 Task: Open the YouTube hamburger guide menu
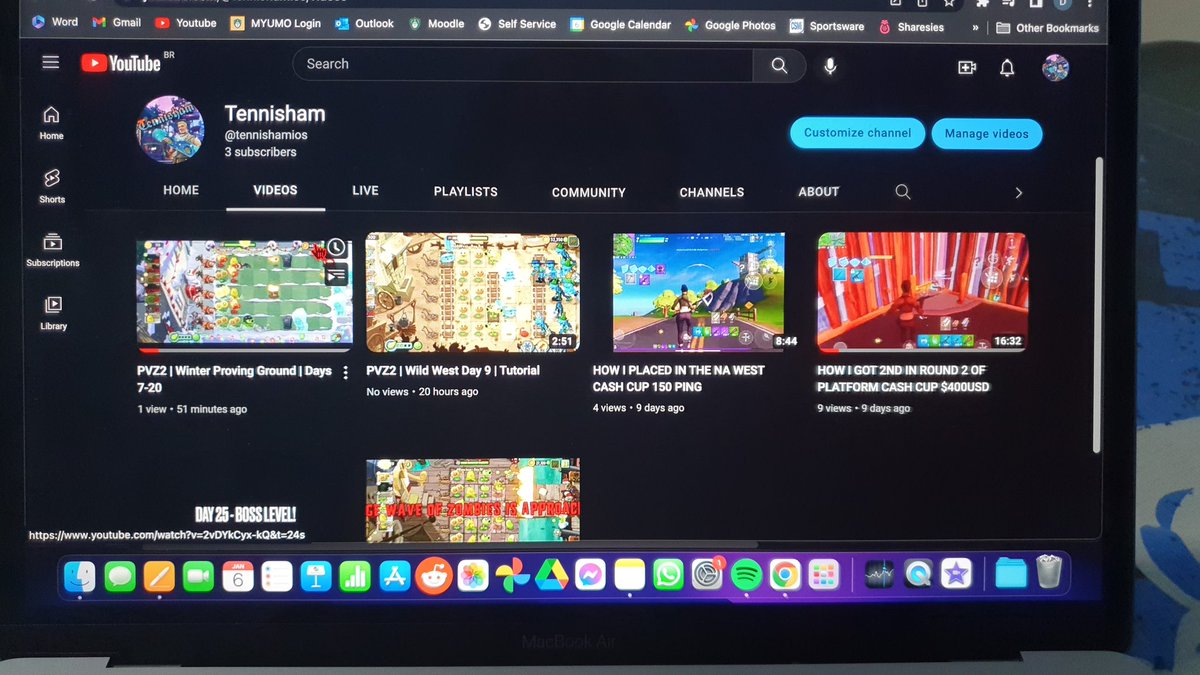(51, 63)
